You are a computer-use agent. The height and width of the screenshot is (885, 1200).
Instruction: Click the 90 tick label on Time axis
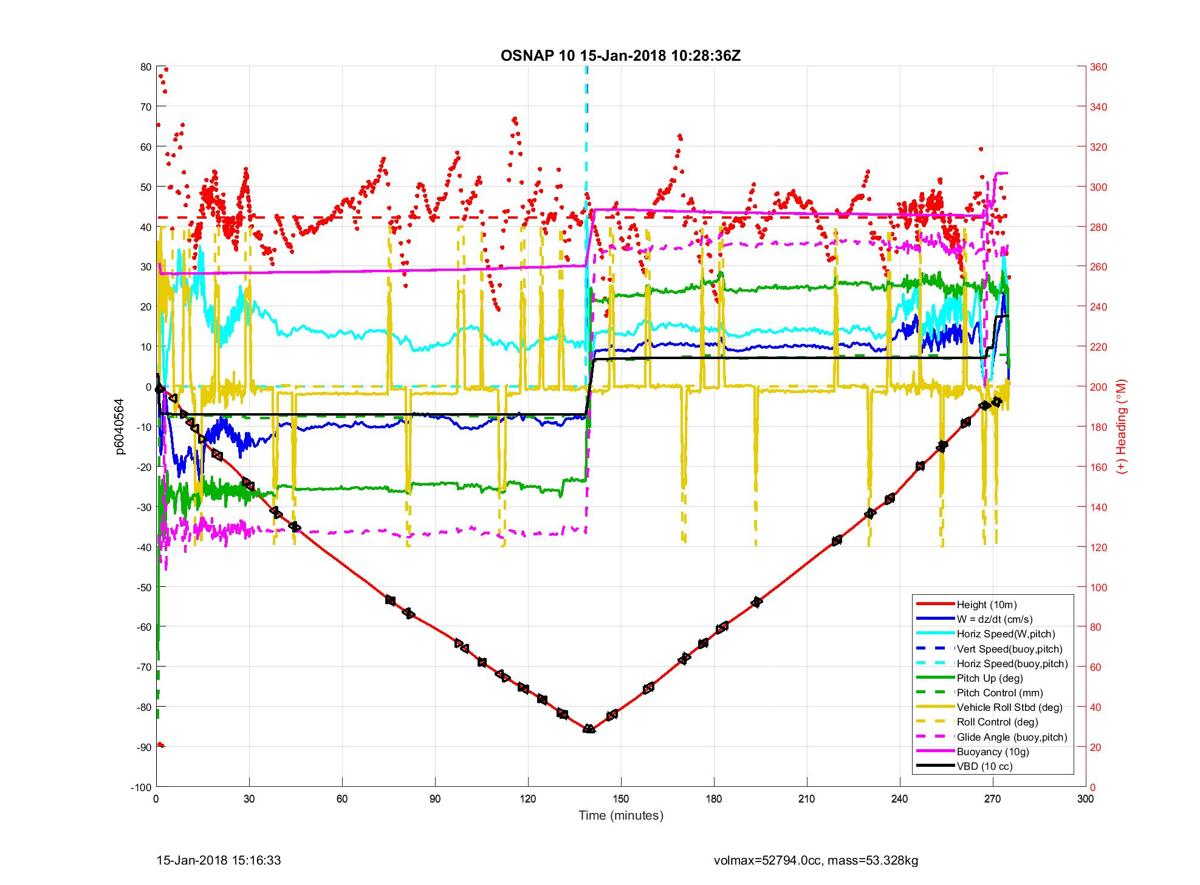pyautogui.click(x=435, y=800)
